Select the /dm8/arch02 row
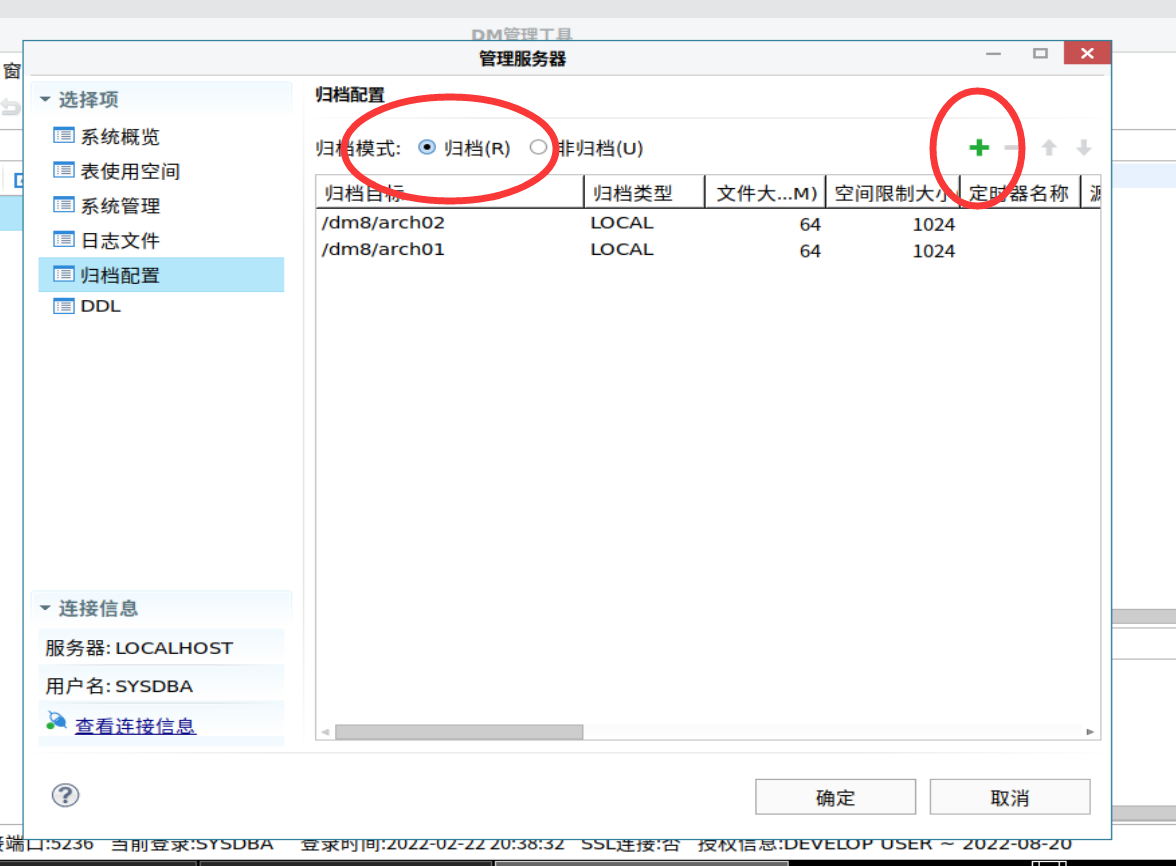 coord(708,223)
